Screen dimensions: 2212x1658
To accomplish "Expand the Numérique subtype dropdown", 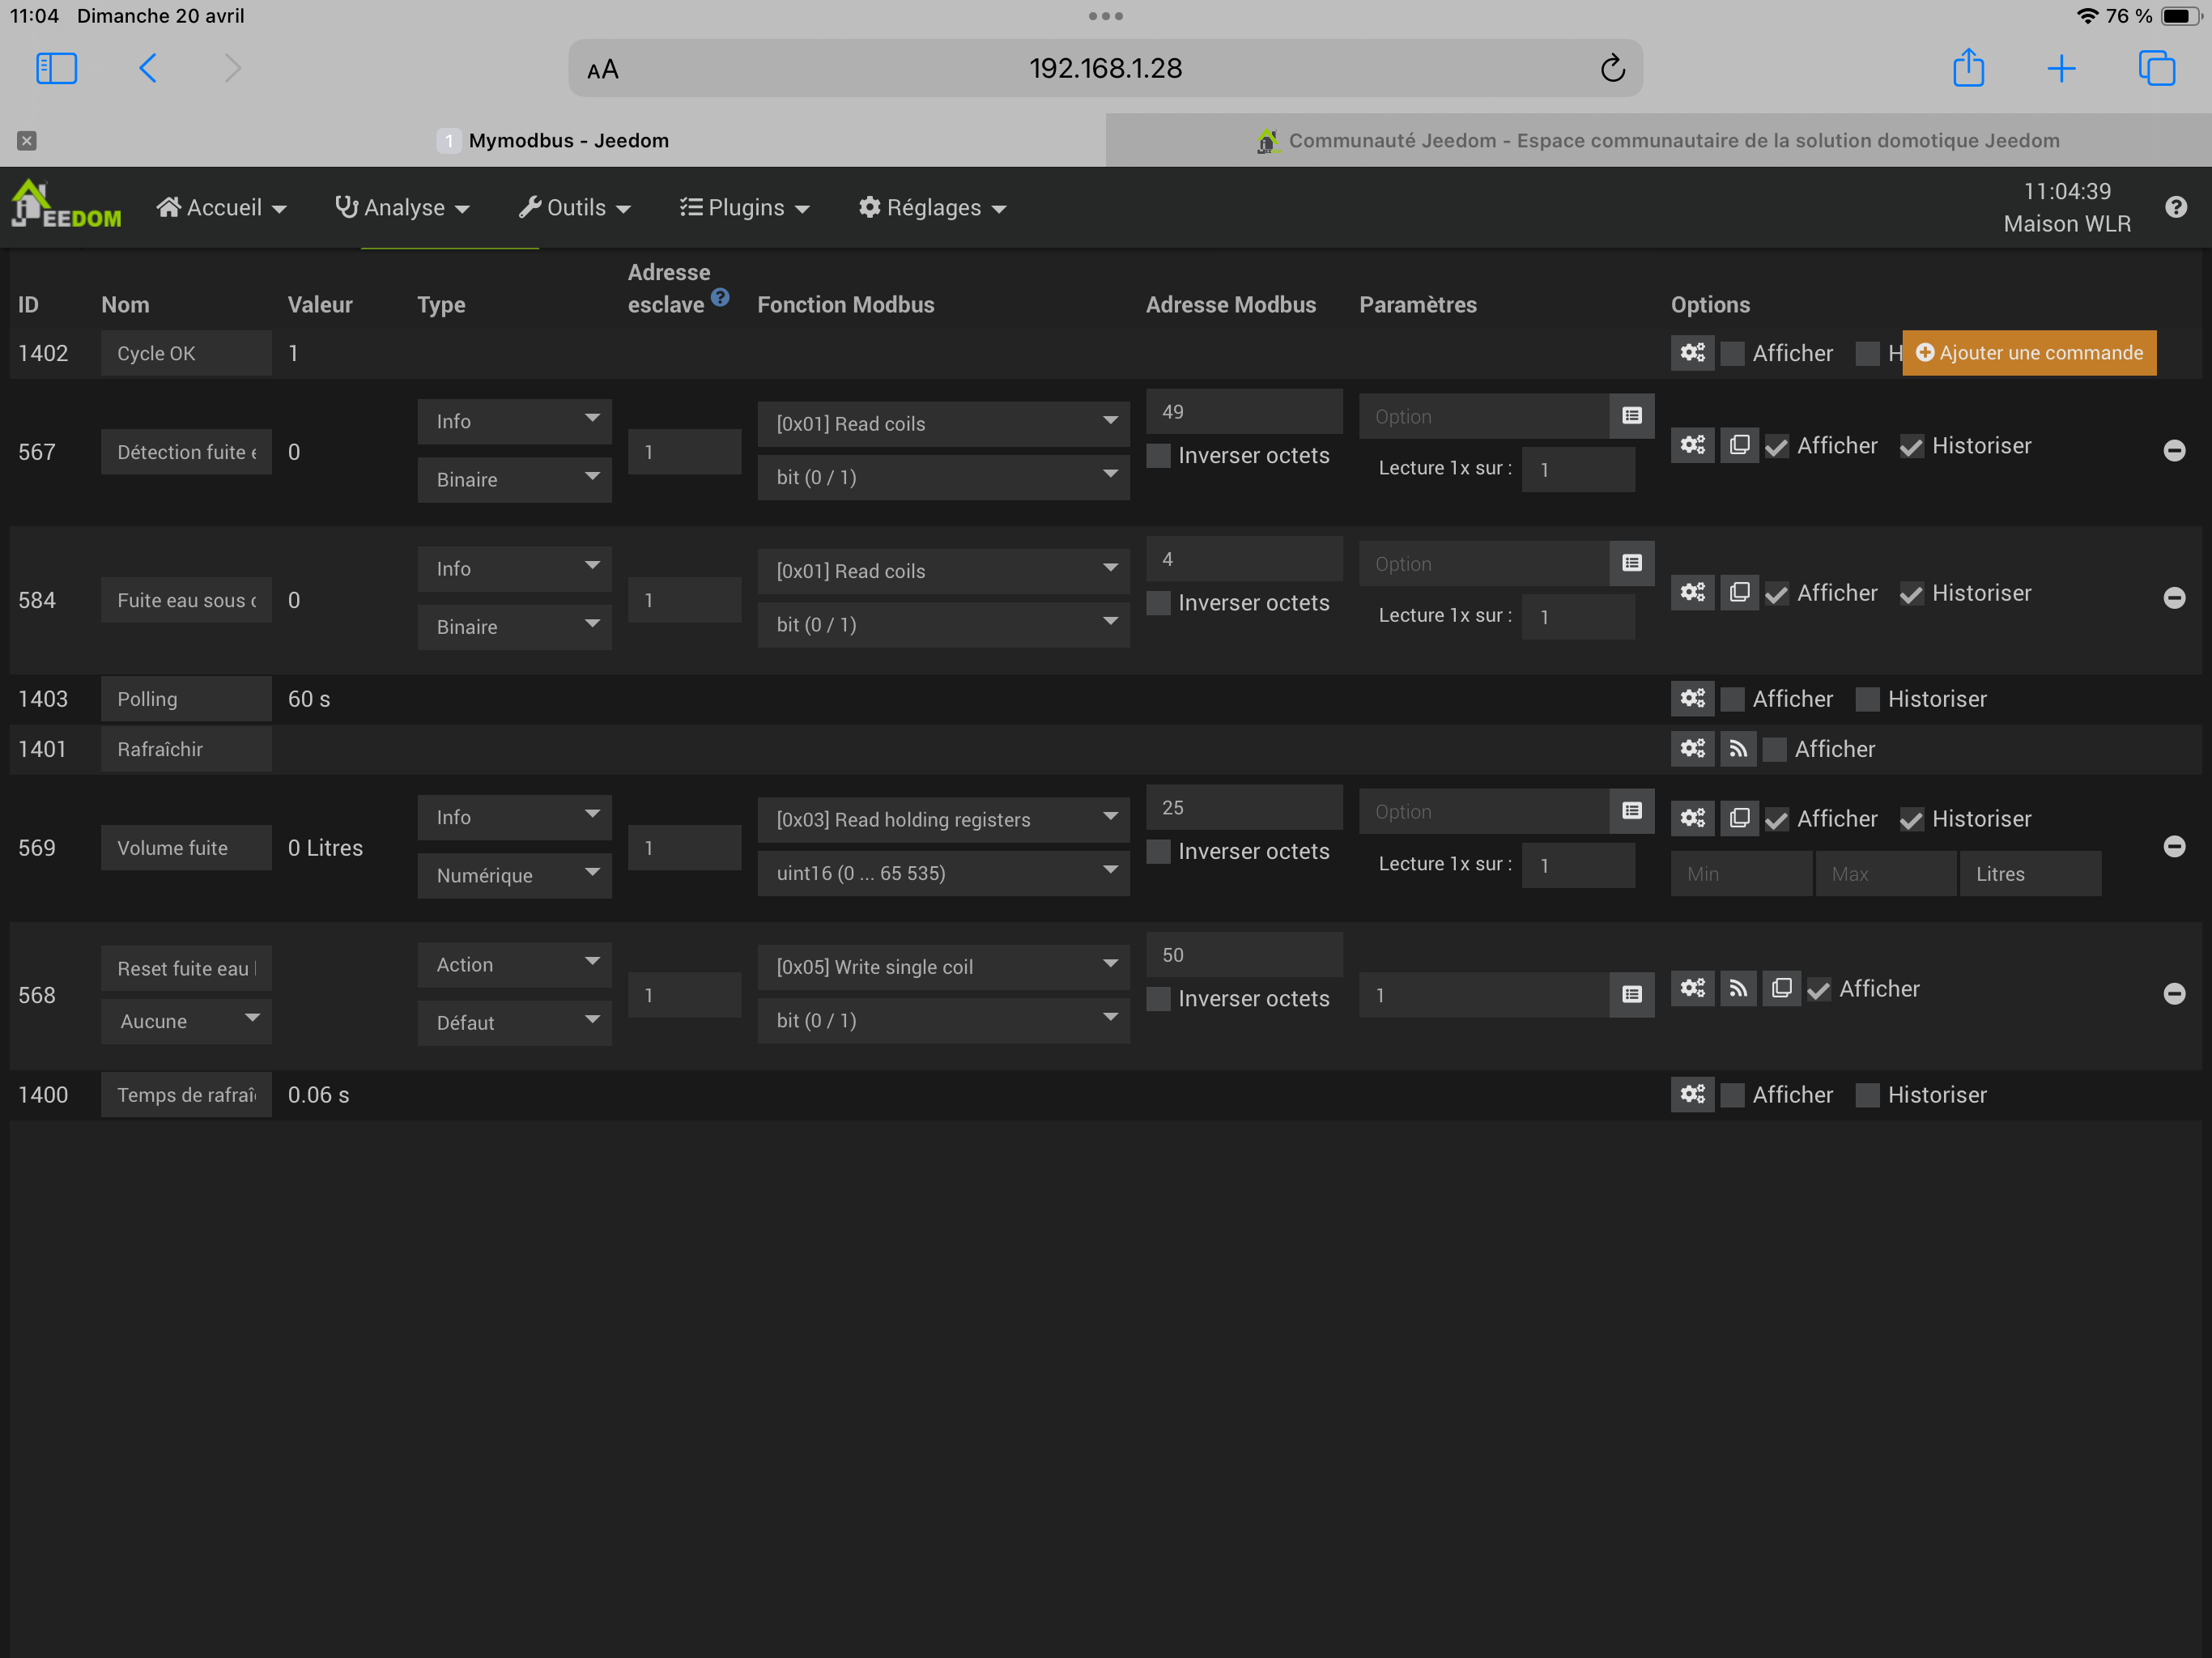I will click(x=514, y=875).
